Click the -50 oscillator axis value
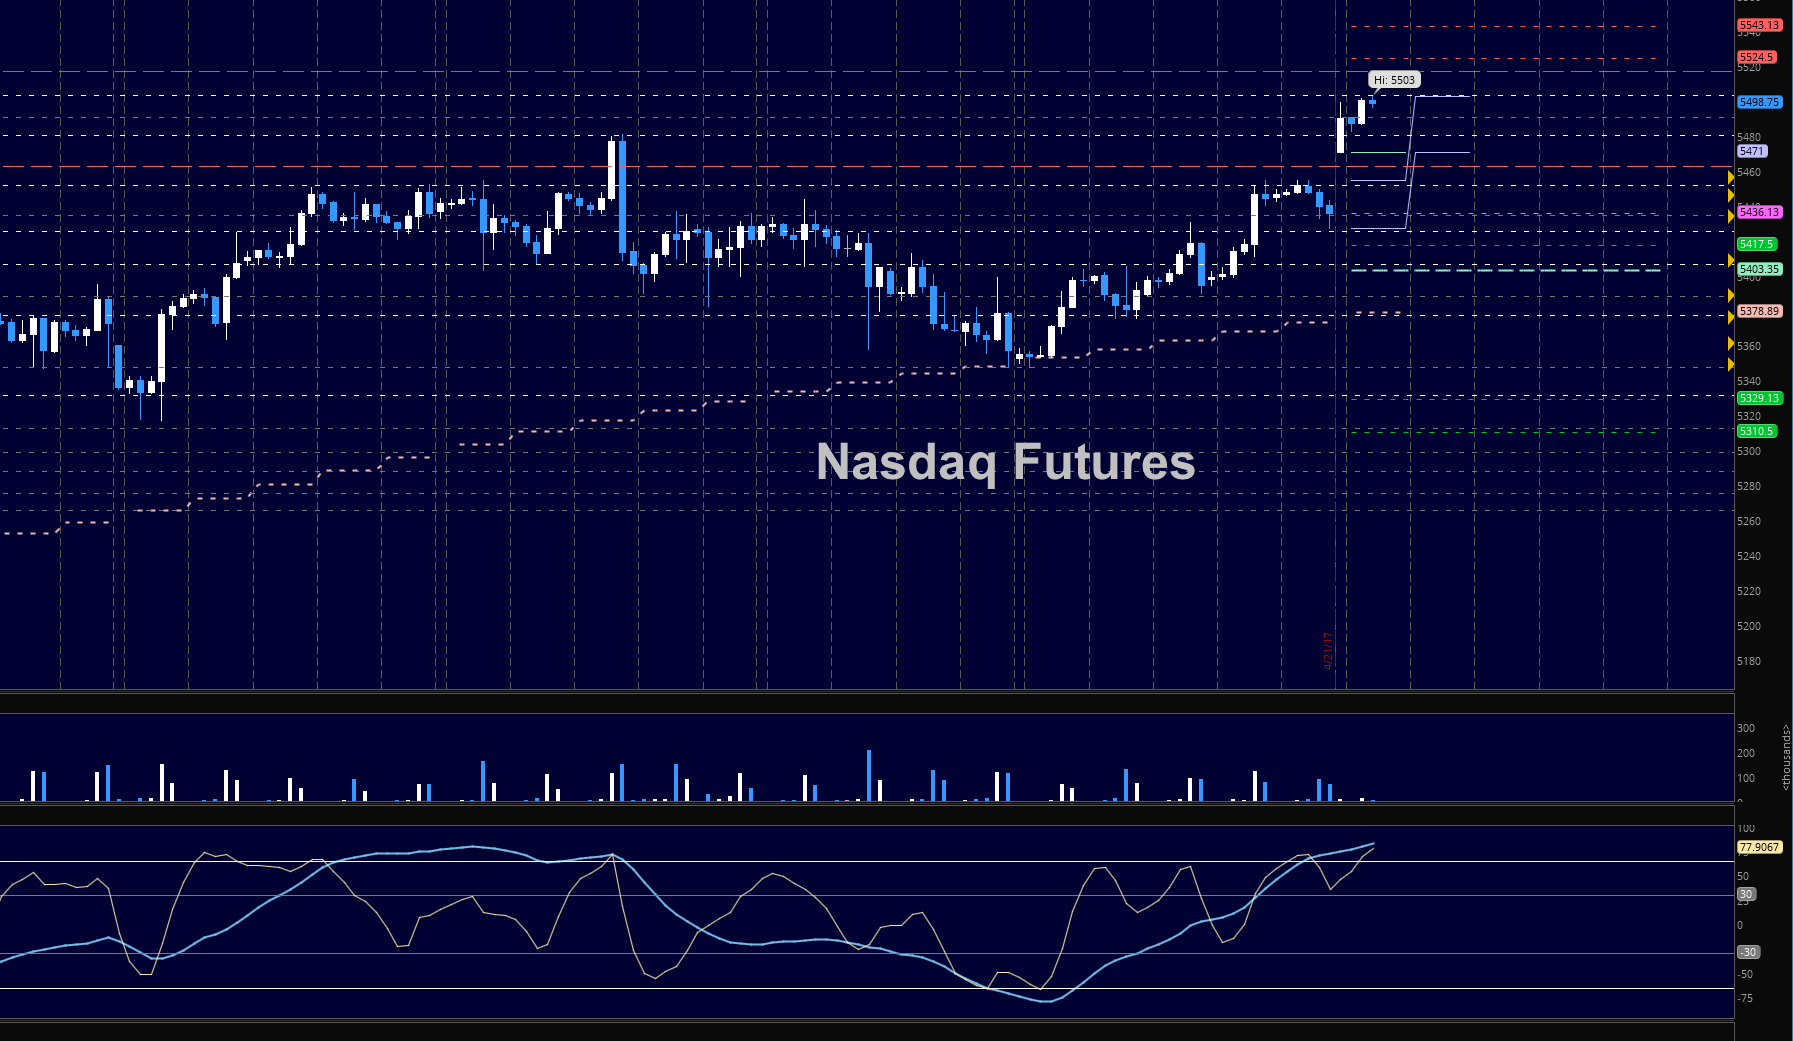Viewport: 1793px width, 1041px height. 1745,974
